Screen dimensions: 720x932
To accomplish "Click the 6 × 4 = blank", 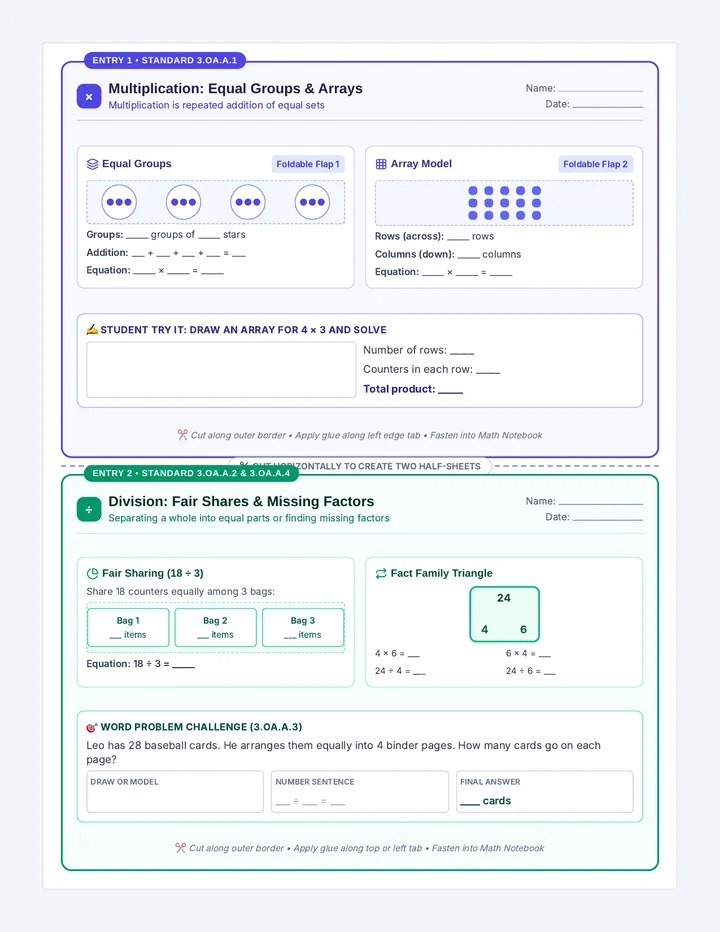I will (x=545, y=654).
